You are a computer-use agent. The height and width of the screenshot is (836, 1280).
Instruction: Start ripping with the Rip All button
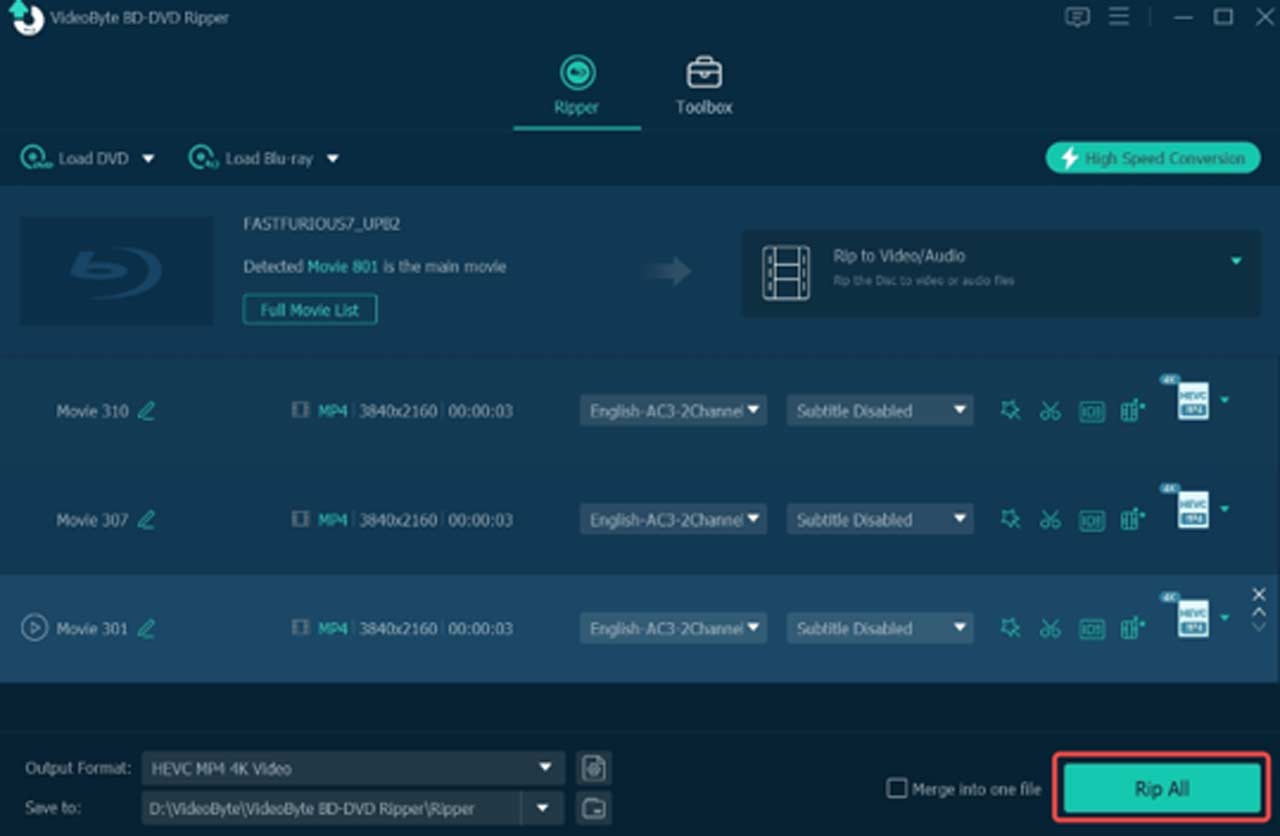click(x=1161, y=789)
